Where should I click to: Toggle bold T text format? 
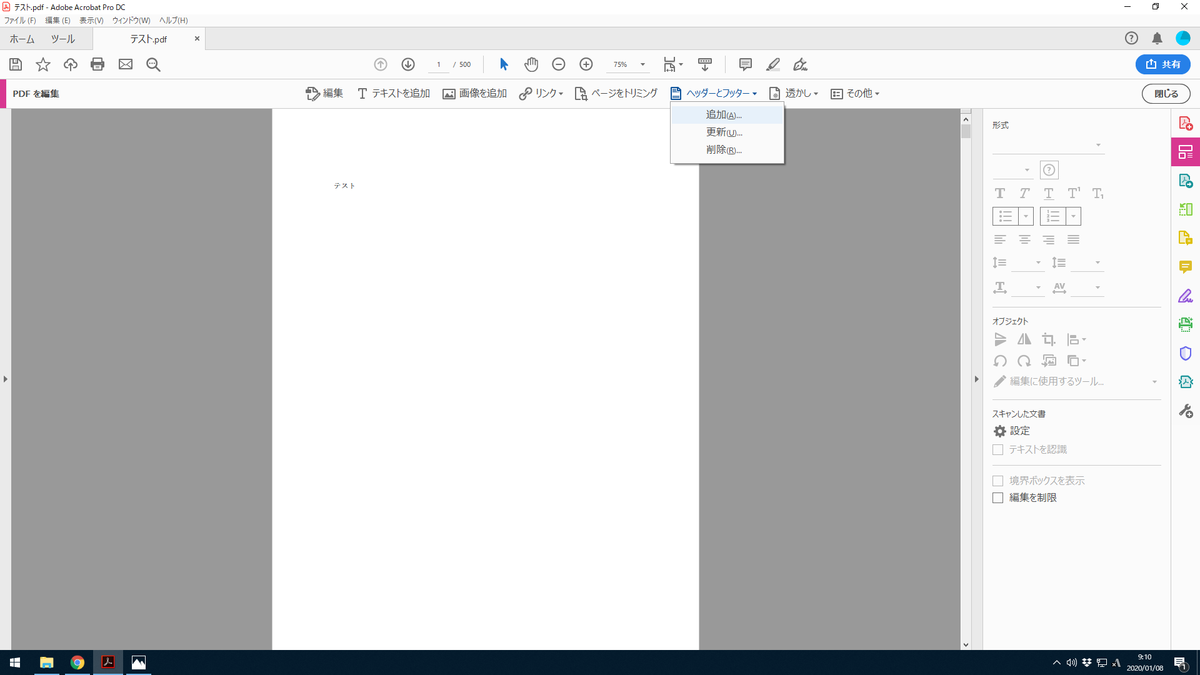pos(1000,194)
